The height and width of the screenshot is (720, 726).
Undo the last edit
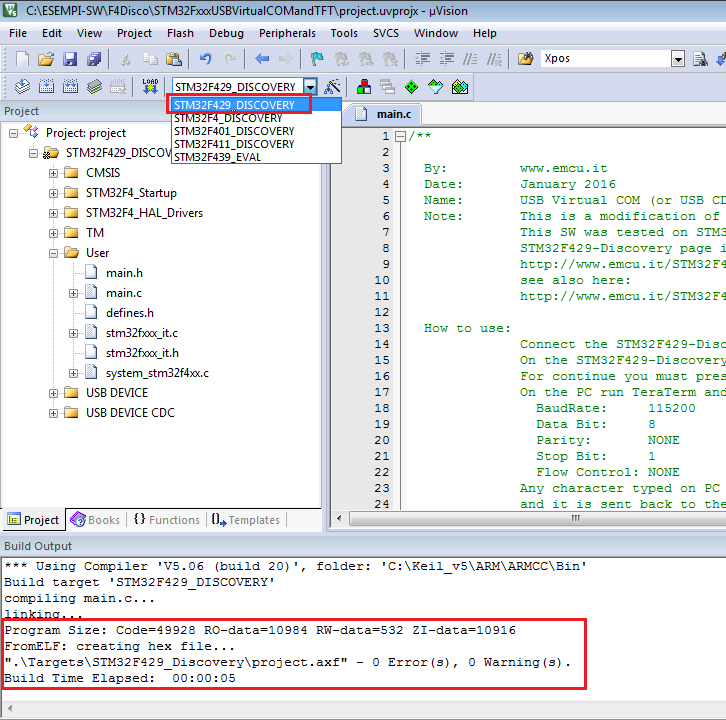[x=205, y=59]
